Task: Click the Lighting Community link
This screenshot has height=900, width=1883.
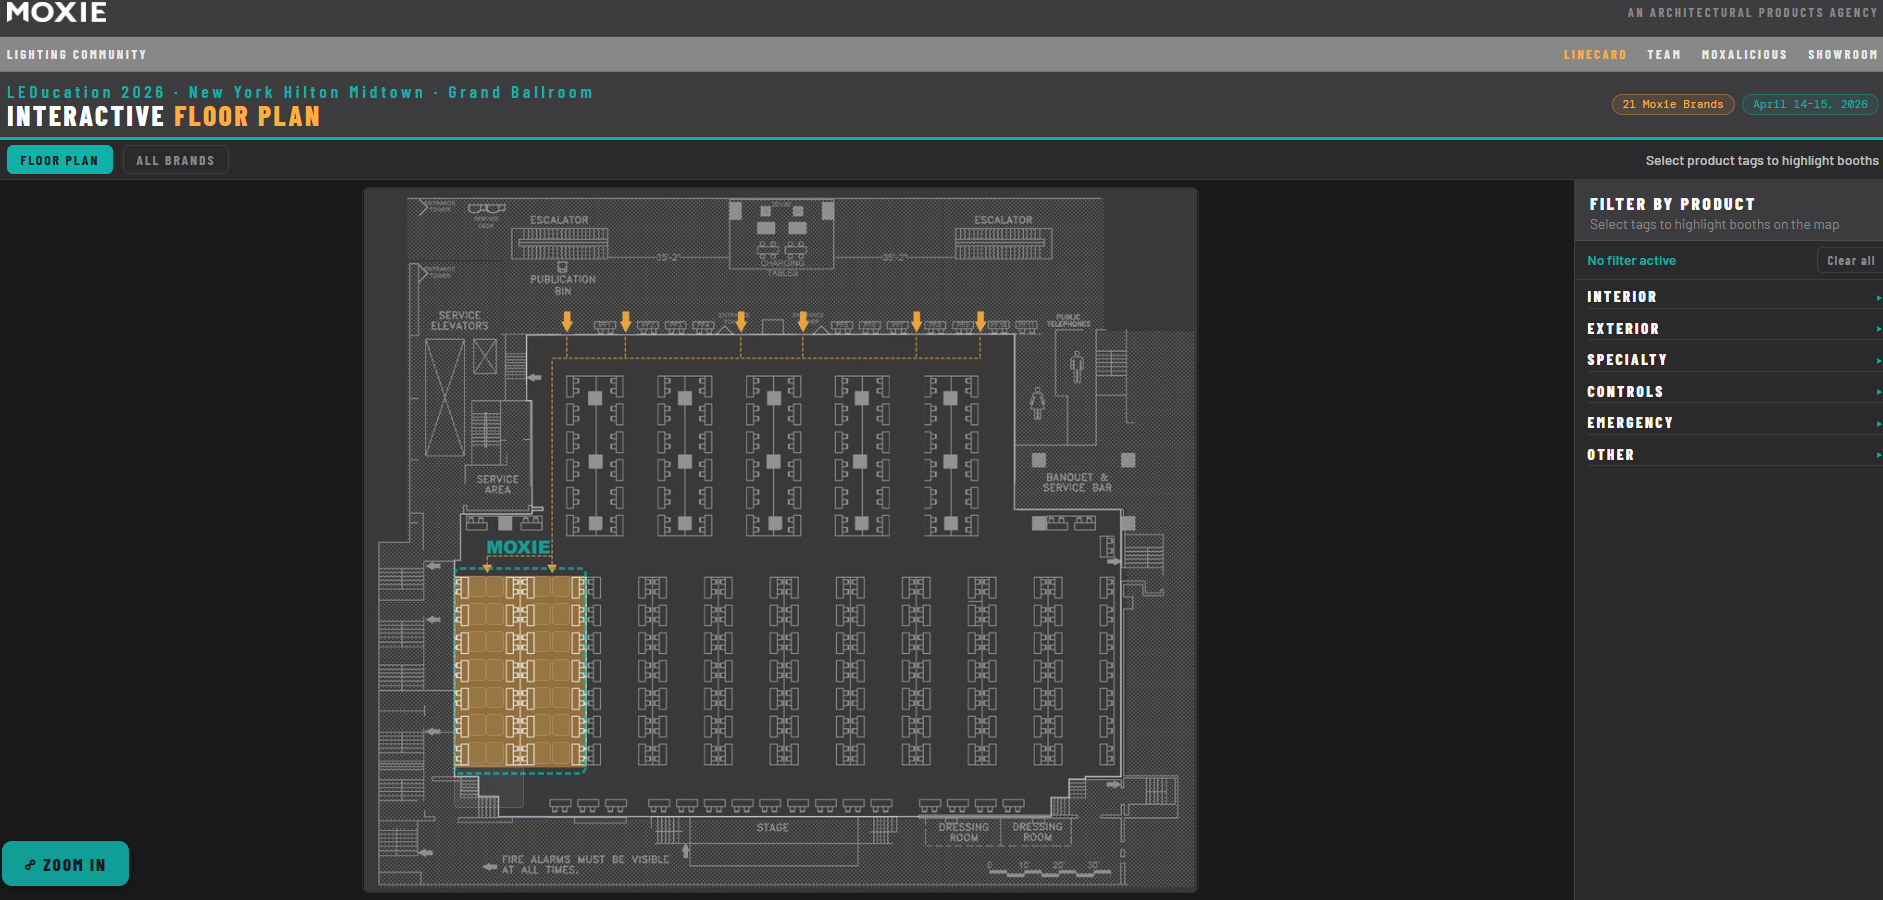Action: point(77,55)
